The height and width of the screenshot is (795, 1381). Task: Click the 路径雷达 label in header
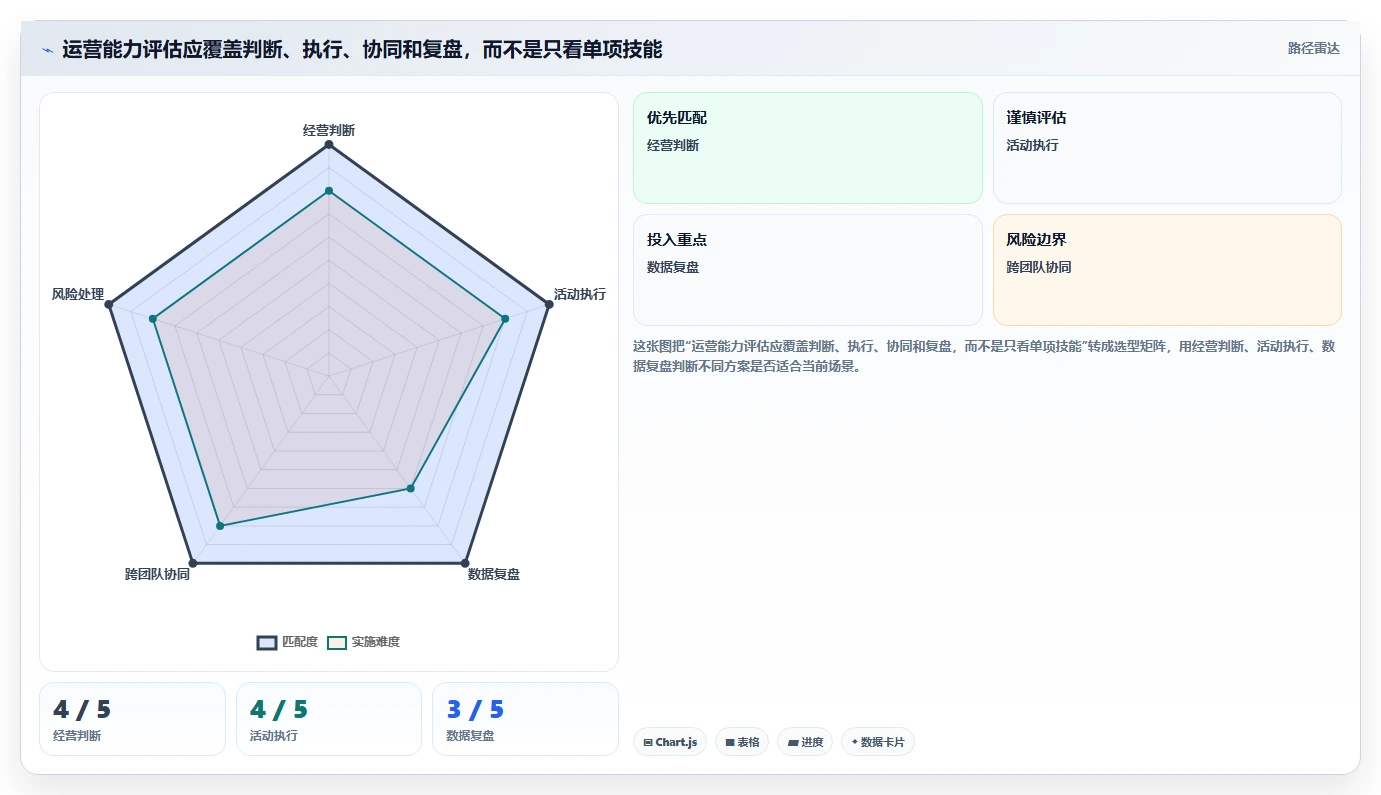tap(1313, 48)
